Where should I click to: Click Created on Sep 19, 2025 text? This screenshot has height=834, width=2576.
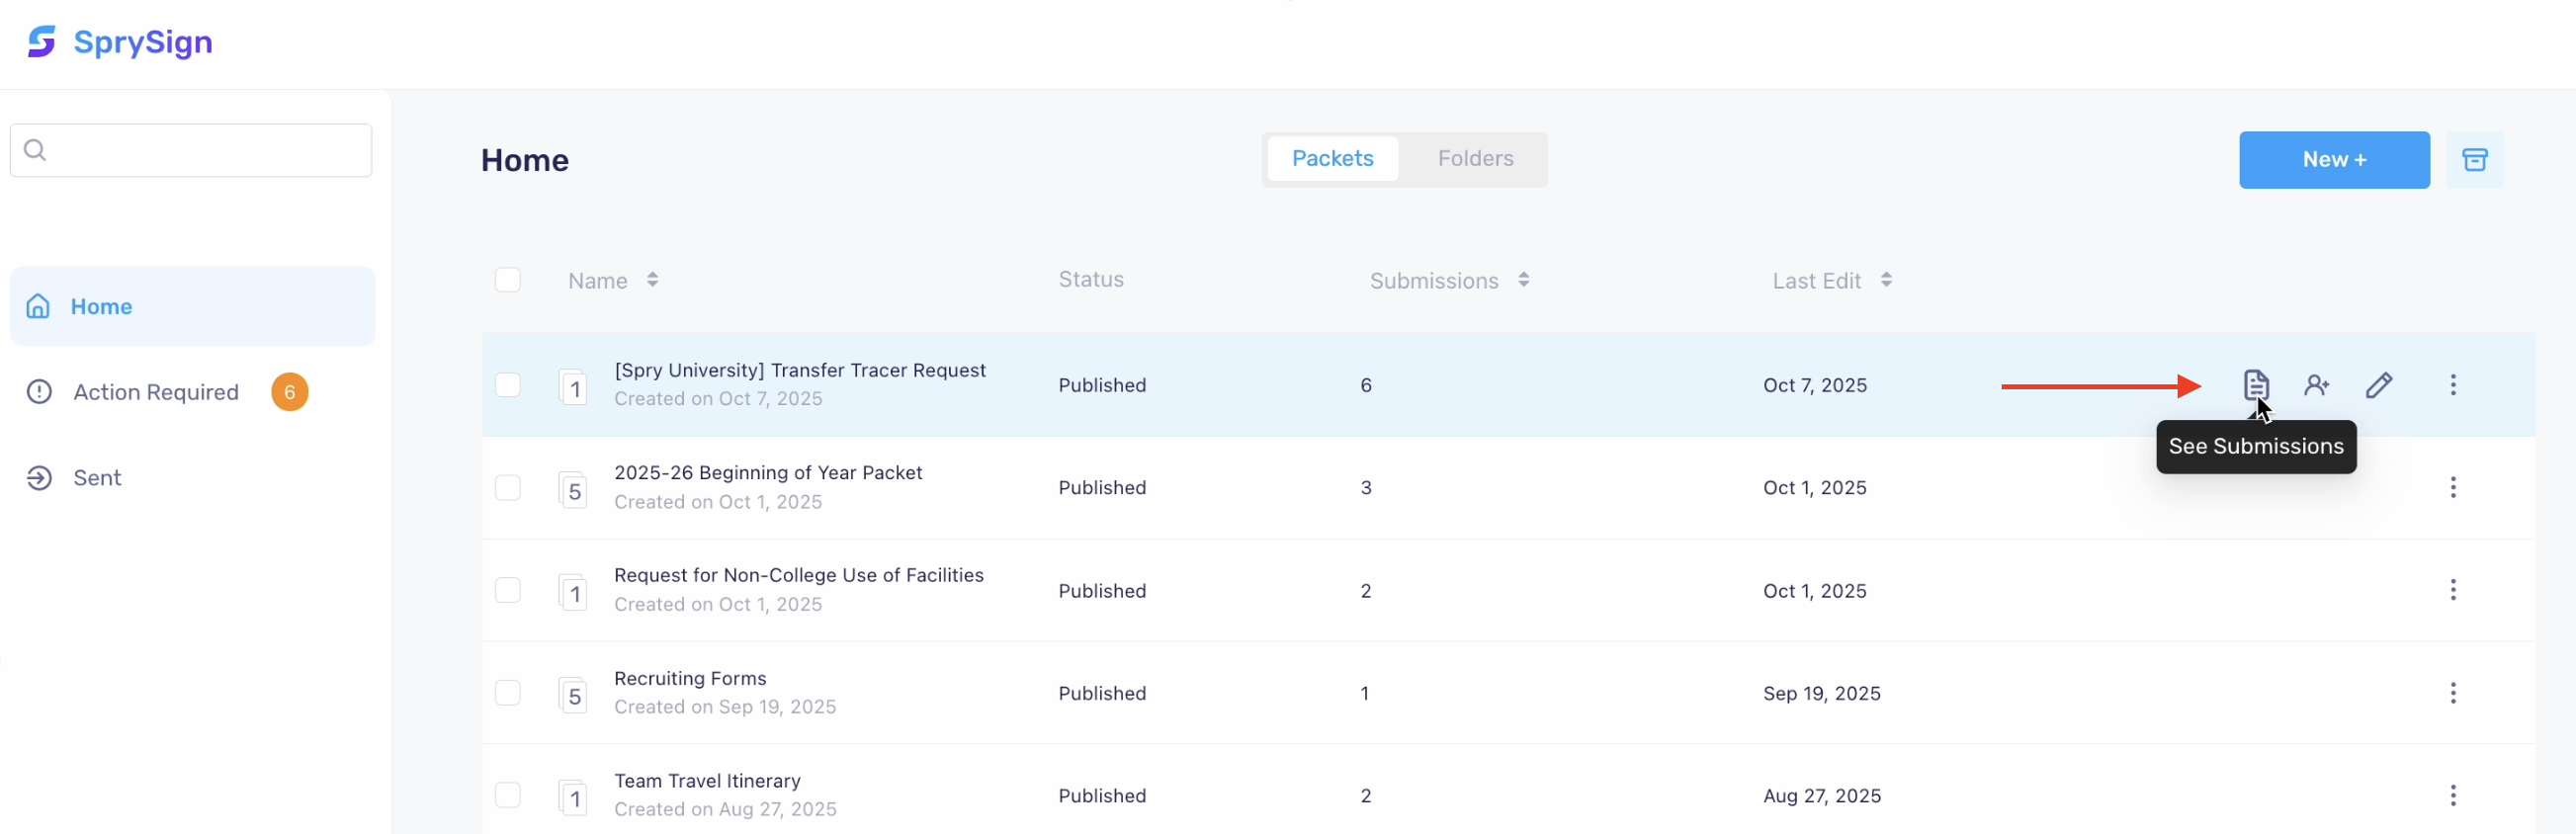point(725,707)
